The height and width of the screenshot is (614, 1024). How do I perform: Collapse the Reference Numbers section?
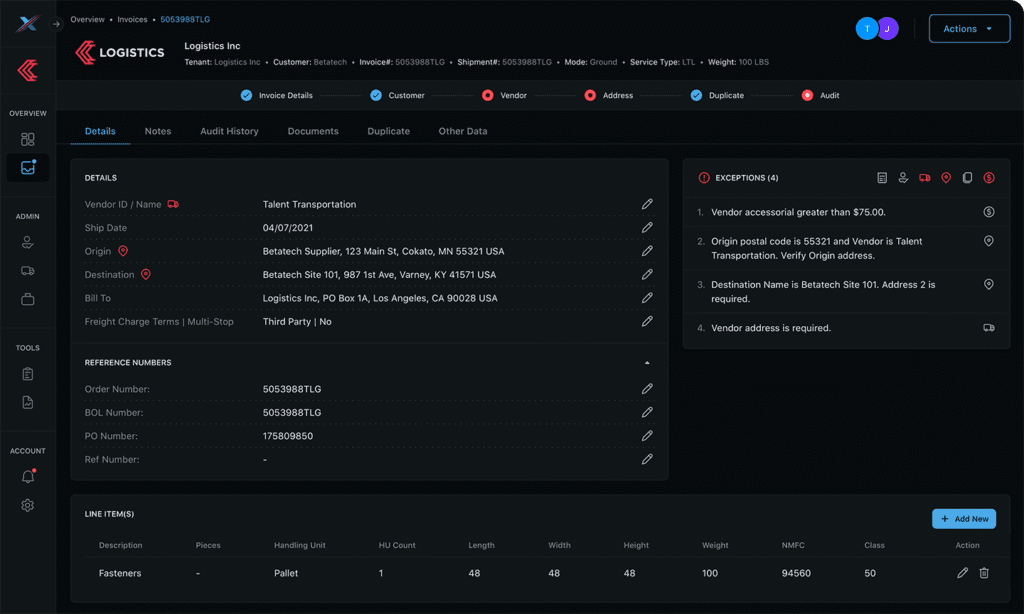(x=647, y=363)
